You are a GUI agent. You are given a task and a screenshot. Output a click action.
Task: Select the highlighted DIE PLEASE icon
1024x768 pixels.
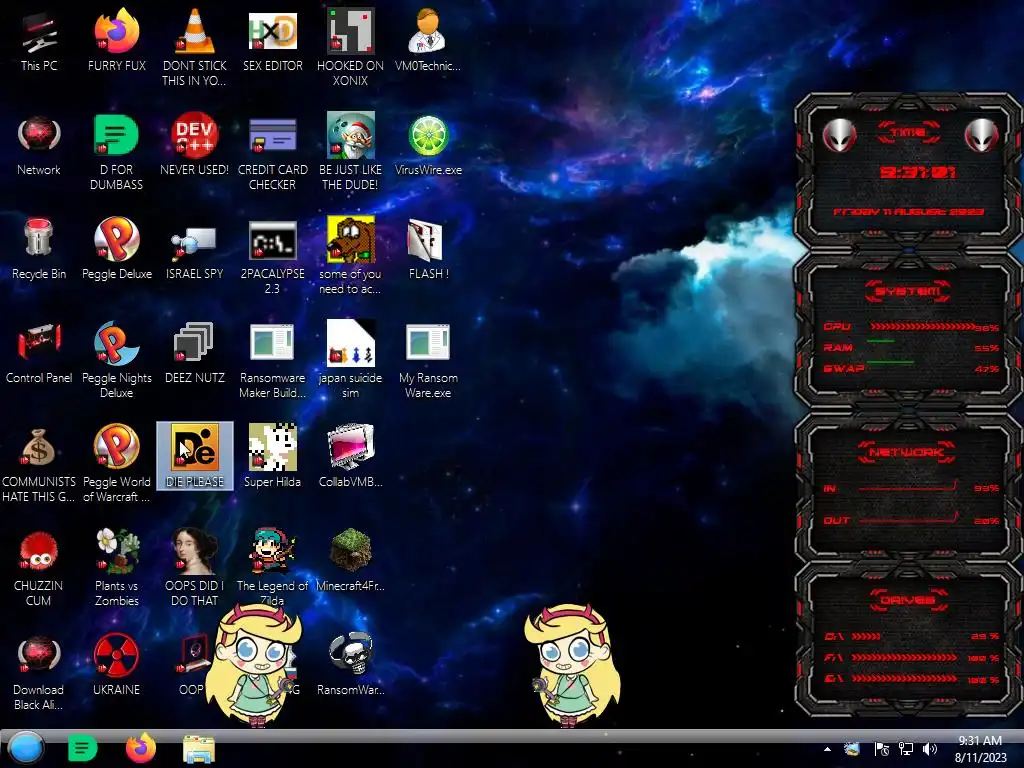pyautogui.click(x=195, y=456)
